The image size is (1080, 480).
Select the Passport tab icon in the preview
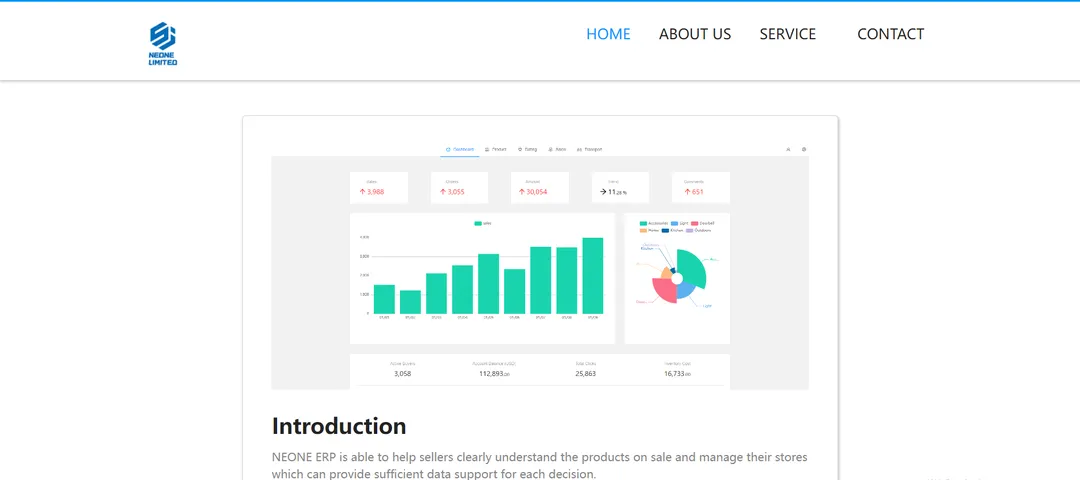click(579, 149)
